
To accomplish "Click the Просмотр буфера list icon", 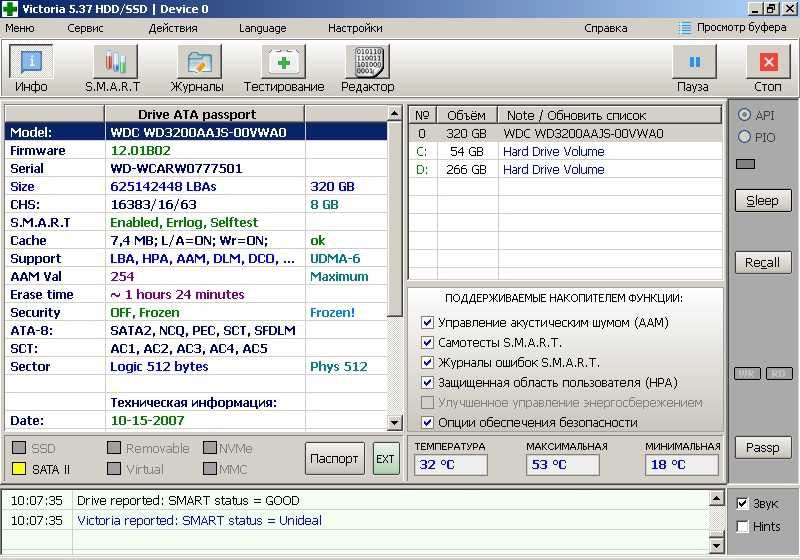I will coord(685,28).
